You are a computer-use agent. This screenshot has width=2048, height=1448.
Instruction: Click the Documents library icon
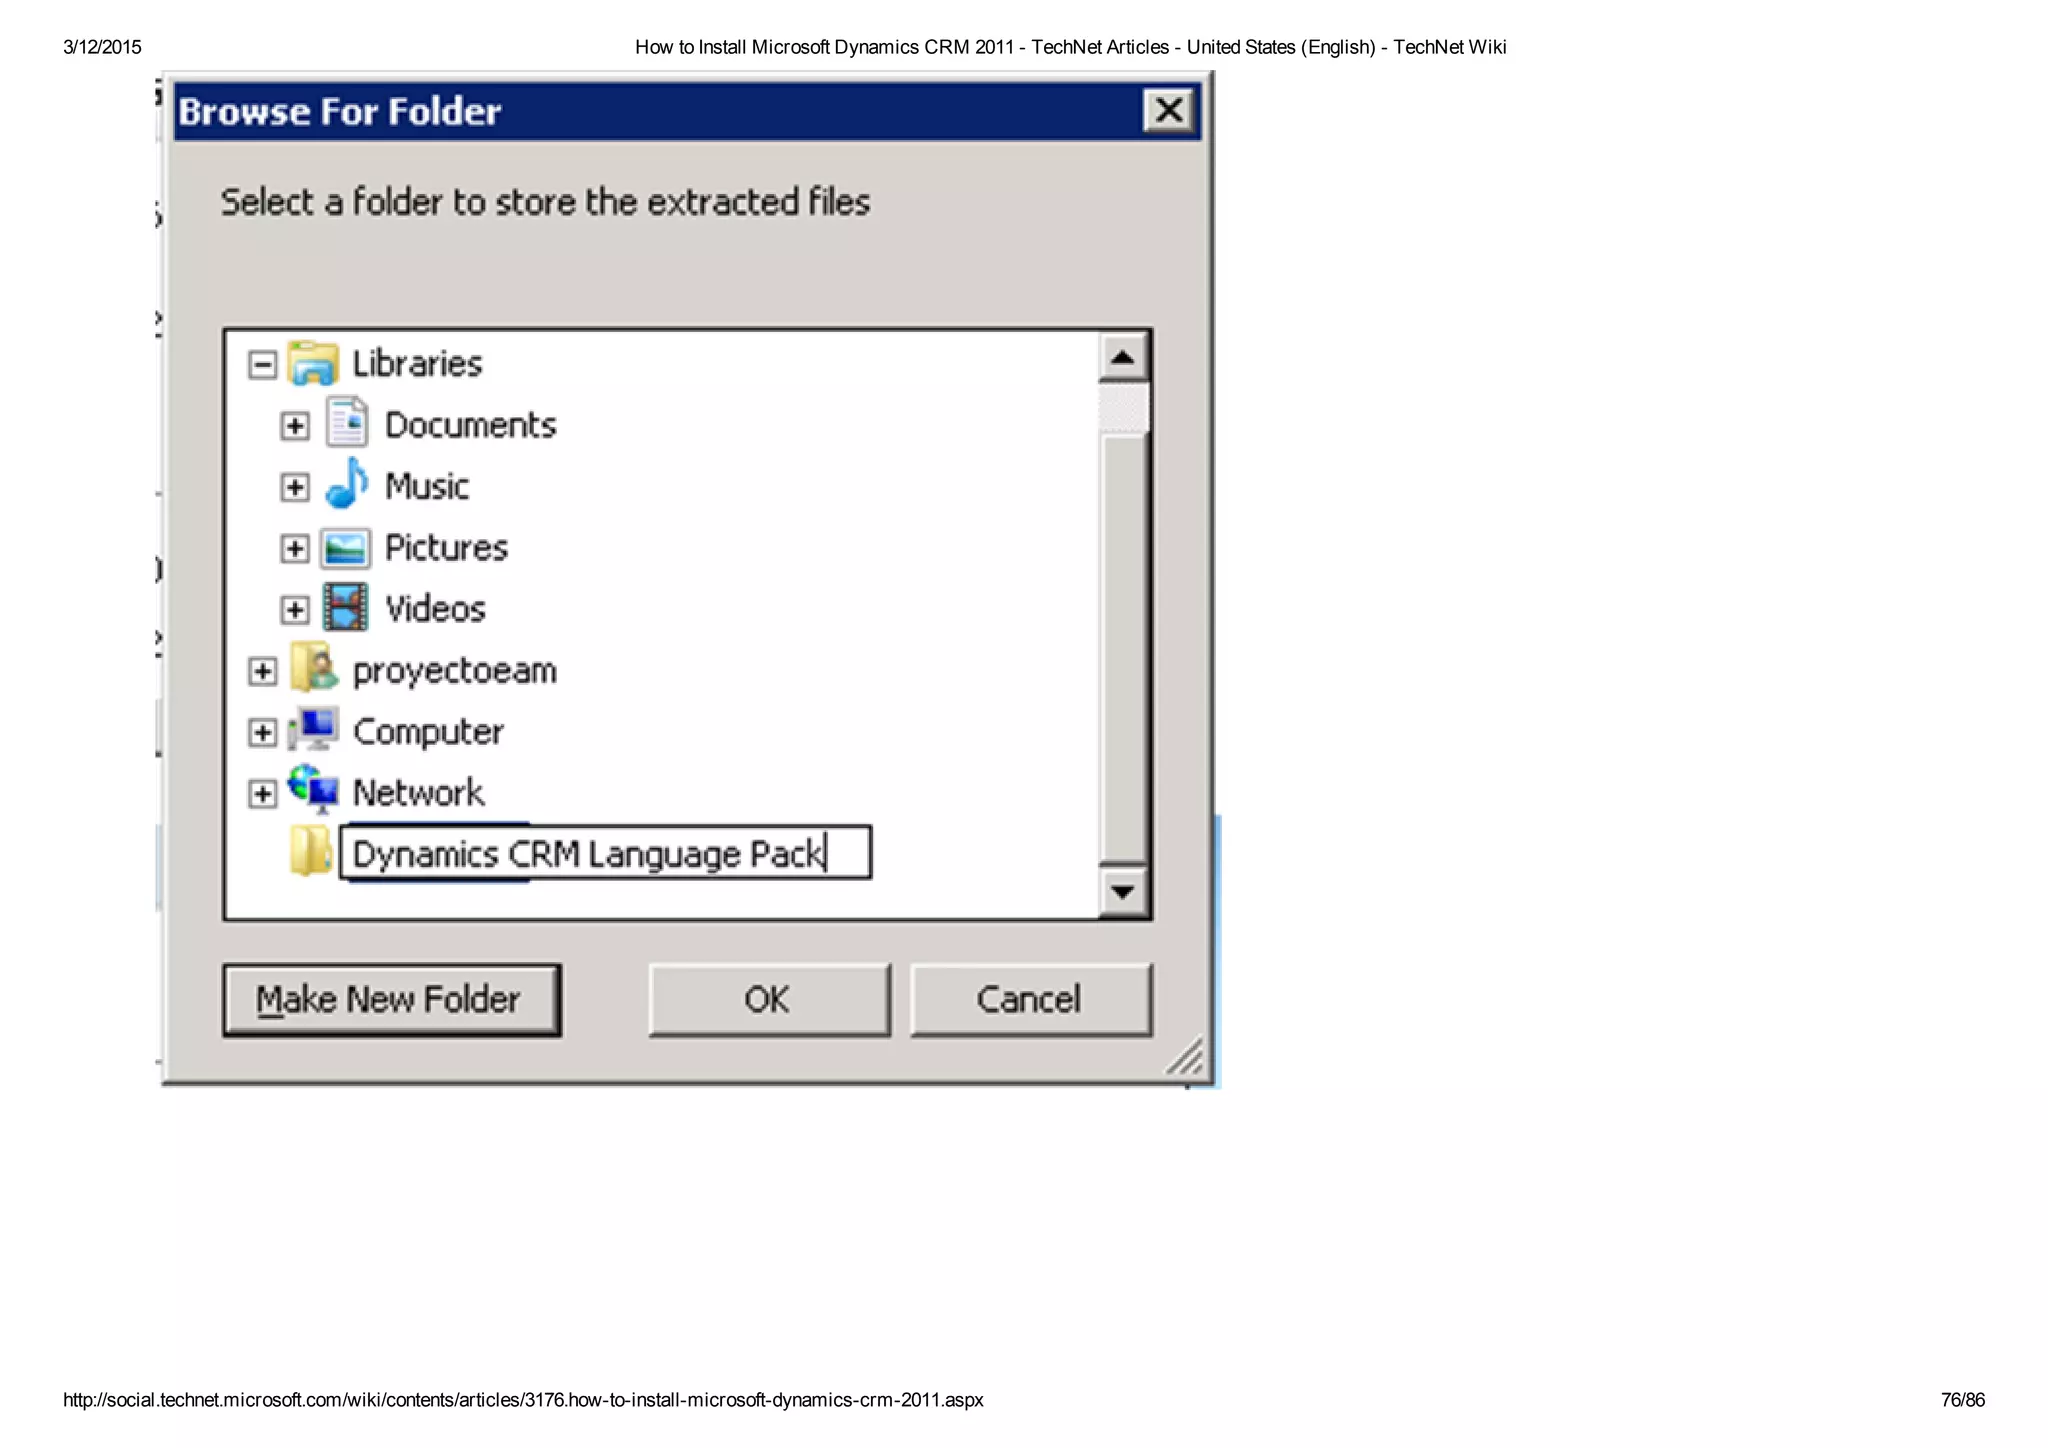347,423
